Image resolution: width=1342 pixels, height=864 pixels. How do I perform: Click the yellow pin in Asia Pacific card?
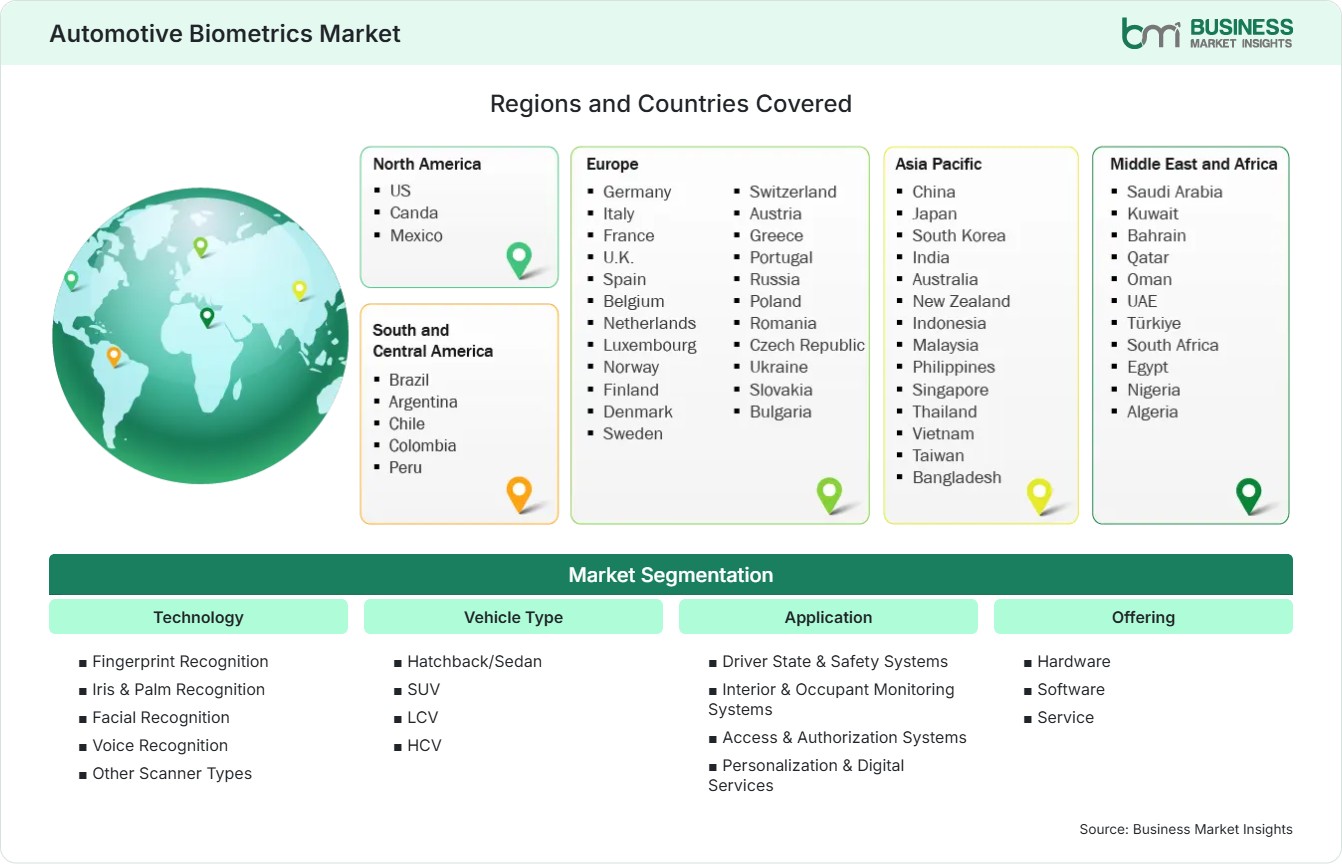click(1040, 496)
